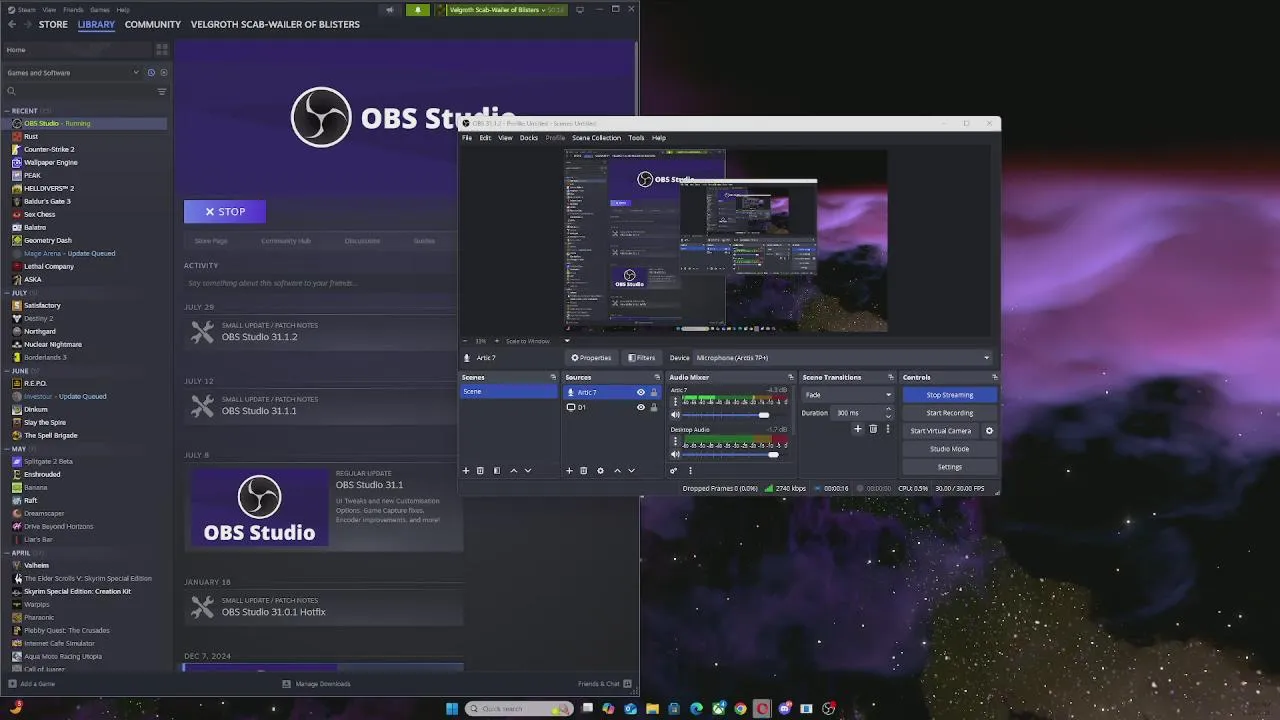Open OBS Docks menu
Image resolution: width=1280 pixels, height=720 pixels.
pos(529,138)
